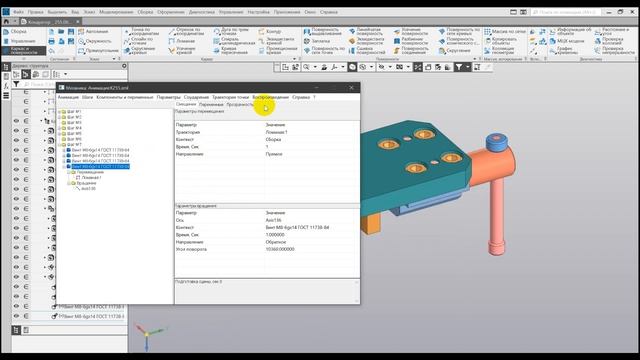Click the 10360.000000 rotation angle value

click(x=280, y=249)
